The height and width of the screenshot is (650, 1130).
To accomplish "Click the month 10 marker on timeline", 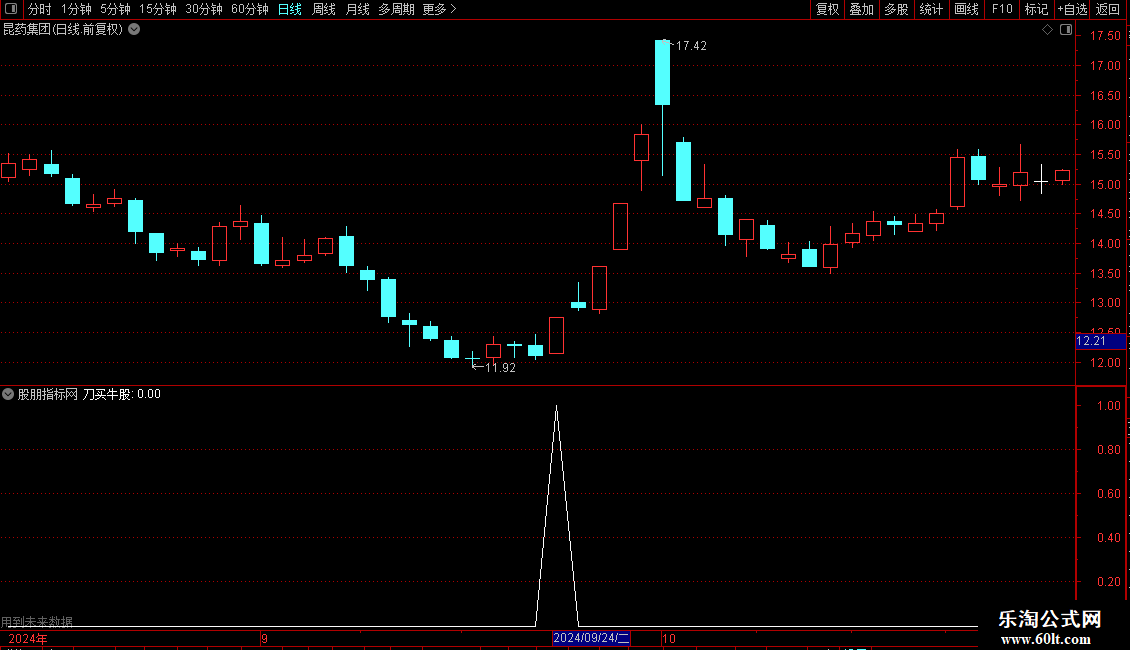I will [x=669, y=638].
